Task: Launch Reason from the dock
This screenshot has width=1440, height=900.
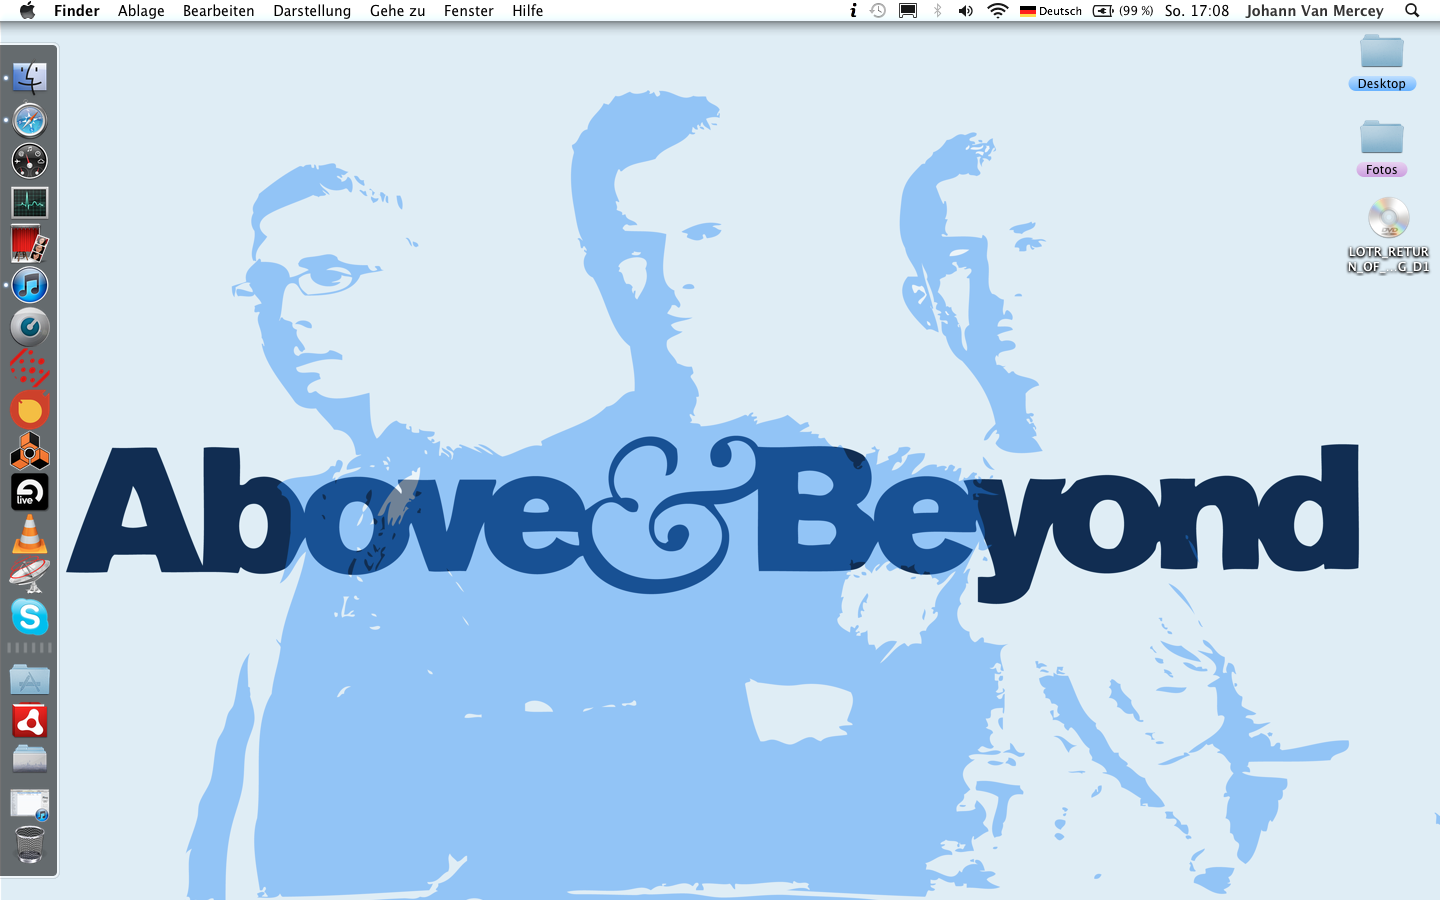Action: tap(29, 452)
